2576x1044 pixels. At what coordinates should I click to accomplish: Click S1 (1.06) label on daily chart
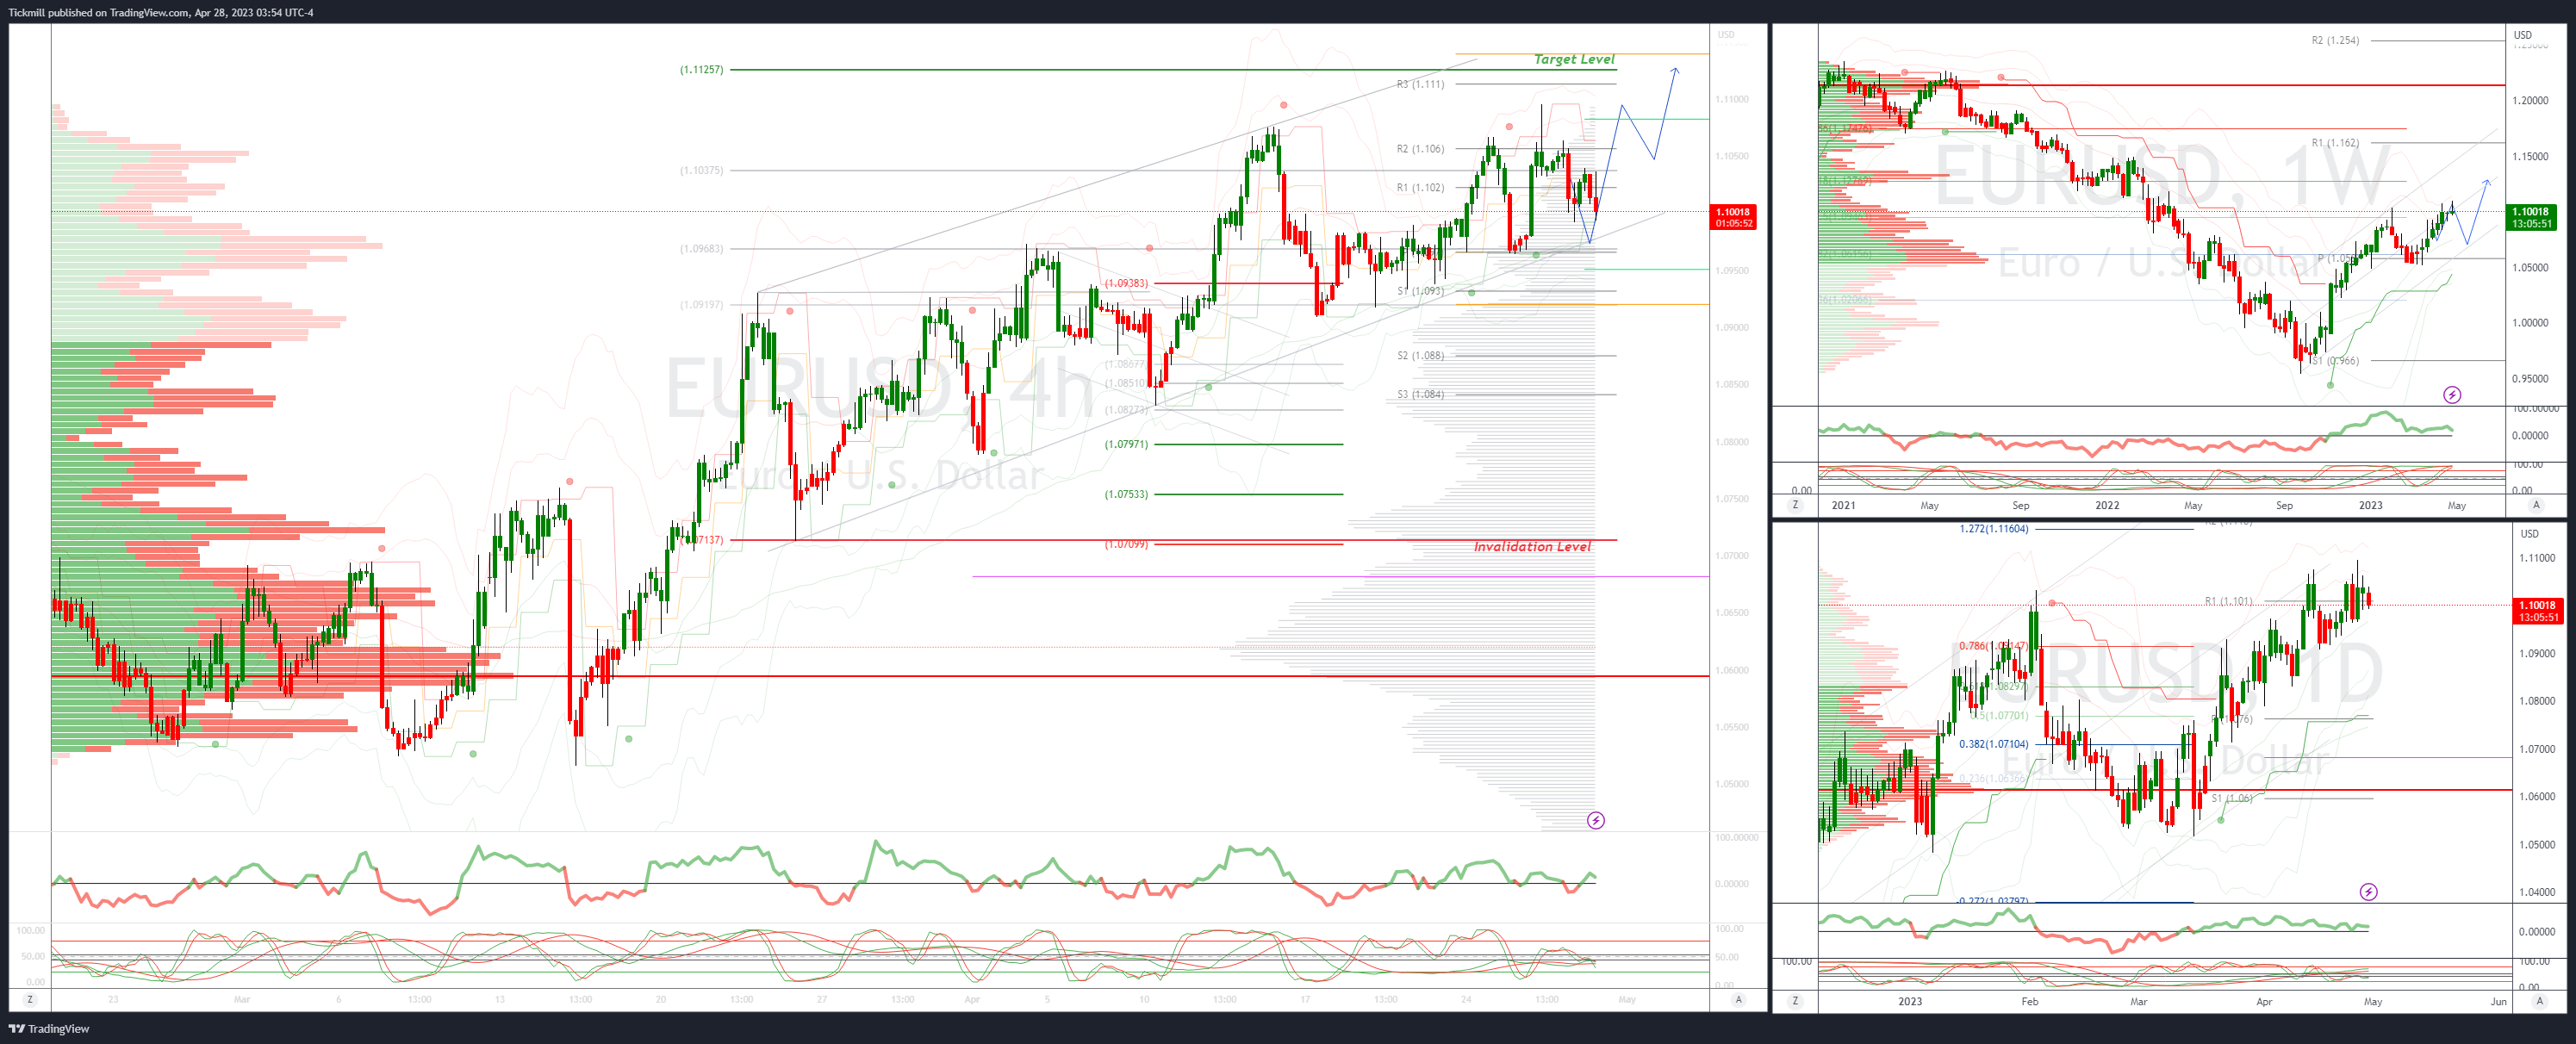pyautogui.click(x=2231, y=798)
